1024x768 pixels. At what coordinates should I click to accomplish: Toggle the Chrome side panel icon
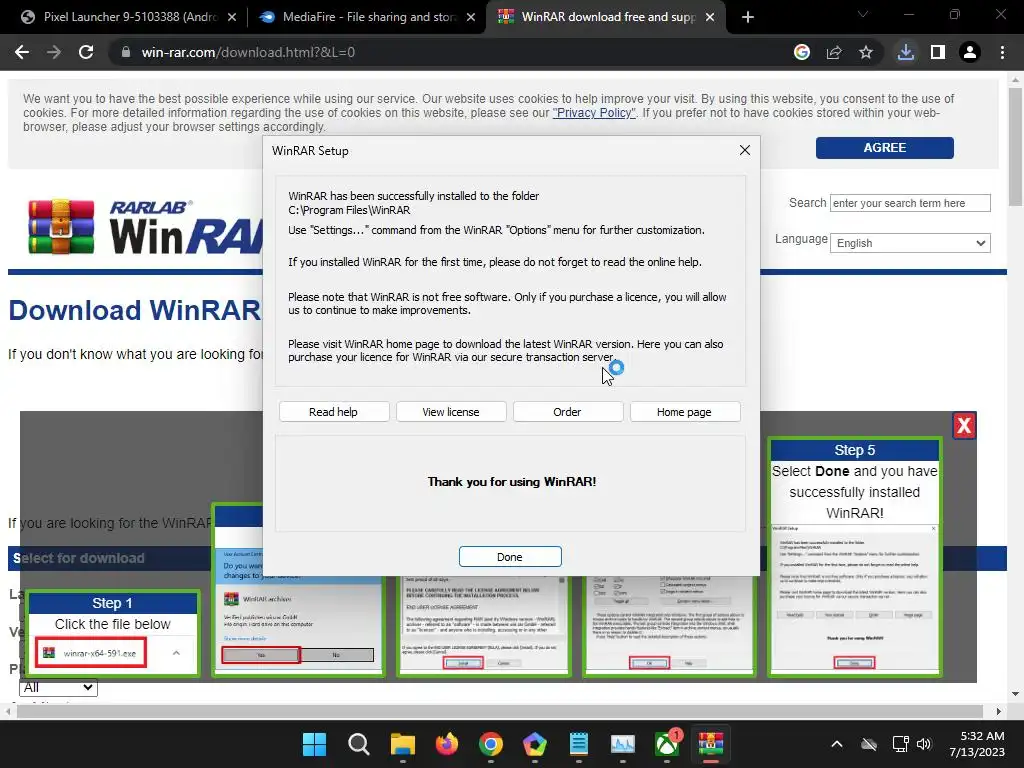coord(938,52)
